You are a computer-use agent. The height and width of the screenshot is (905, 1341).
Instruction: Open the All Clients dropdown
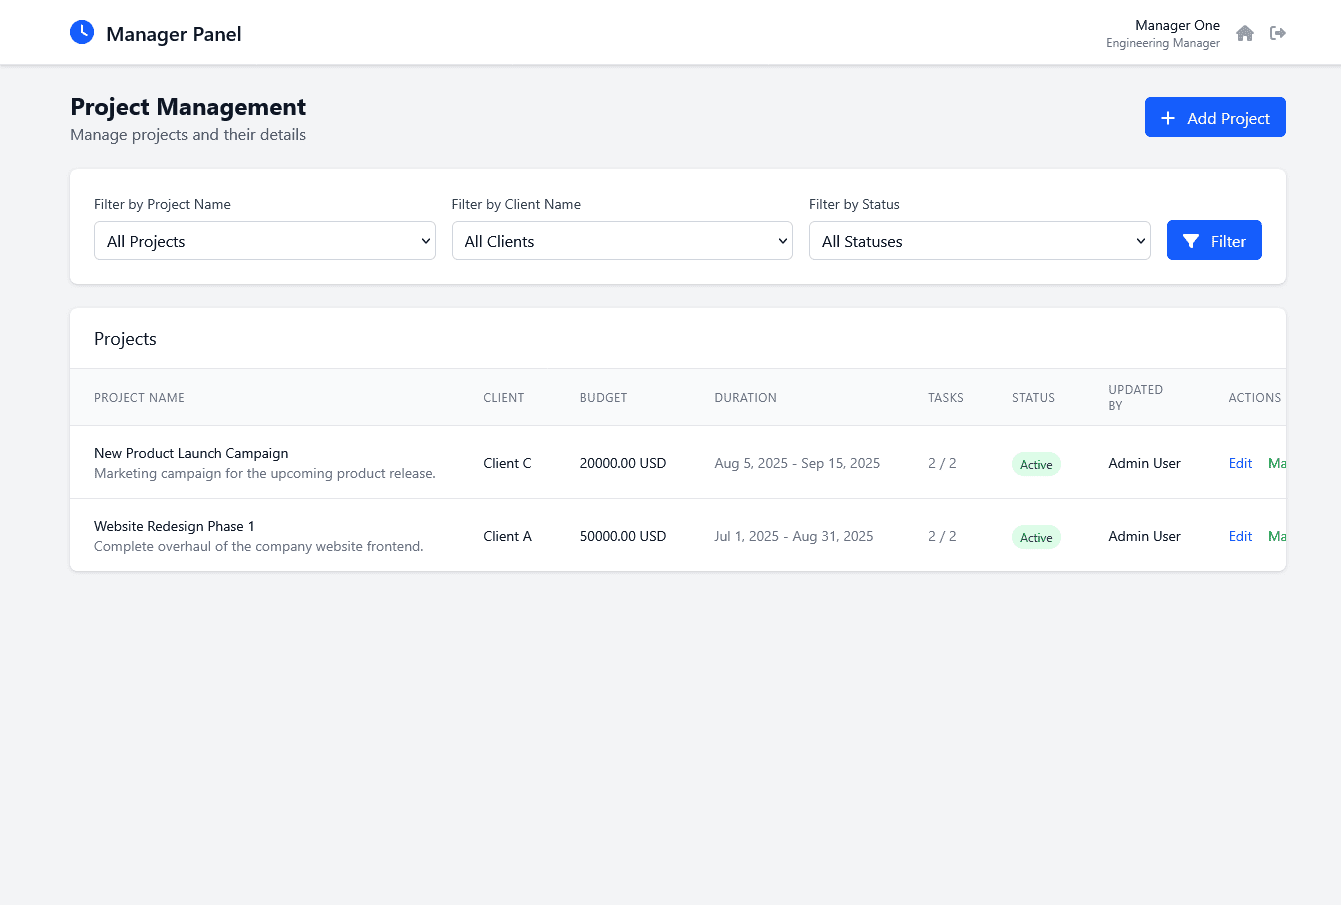click(x=622, y=240)
